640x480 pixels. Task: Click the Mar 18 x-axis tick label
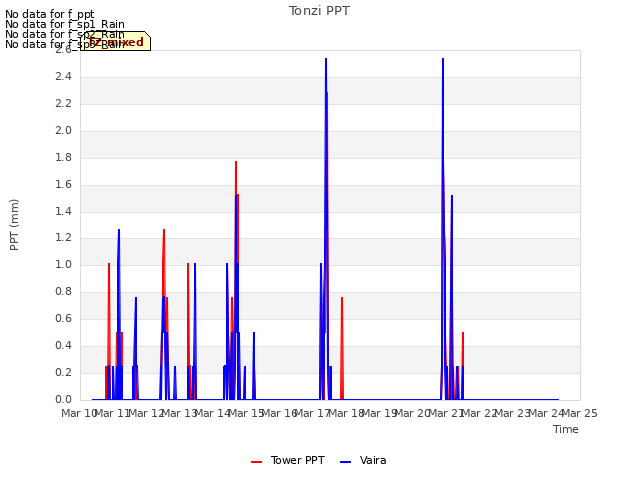pyautogui.click(x=346, y=413)
